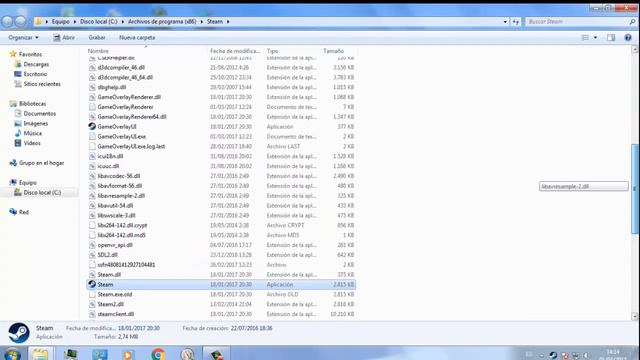Click the Vídeos library icon
640x360 pixels.
[18, 143]
